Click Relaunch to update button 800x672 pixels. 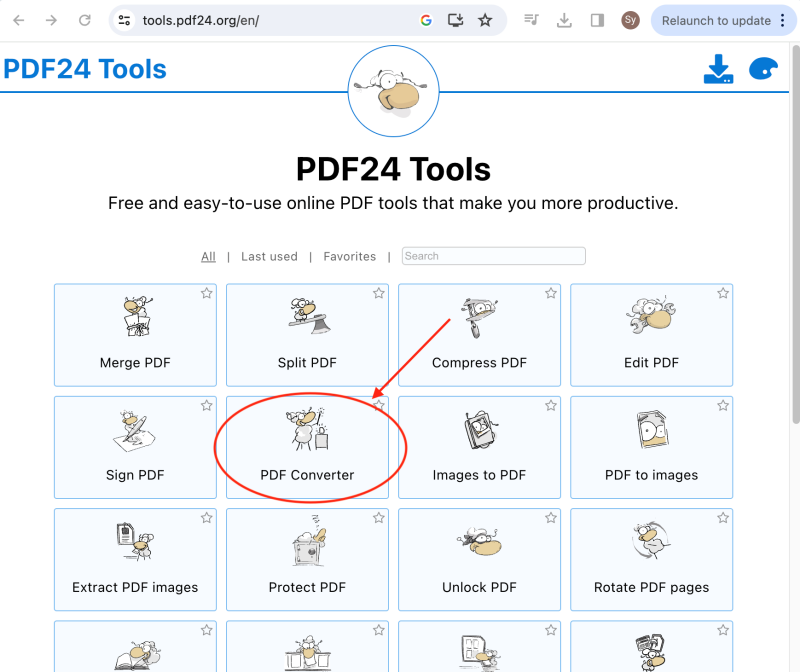[716, 20]
